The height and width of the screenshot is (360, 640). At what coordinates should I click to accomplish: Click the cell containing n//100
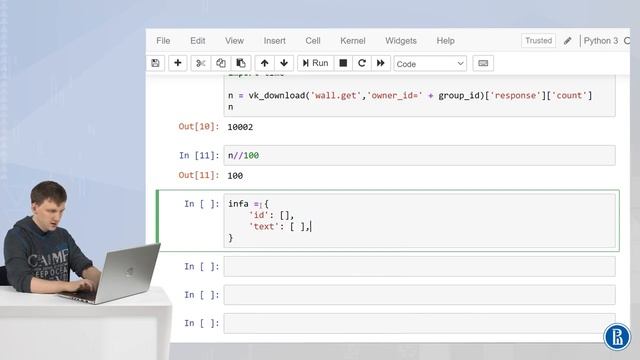pyautogui.click(x=419, y=156)
